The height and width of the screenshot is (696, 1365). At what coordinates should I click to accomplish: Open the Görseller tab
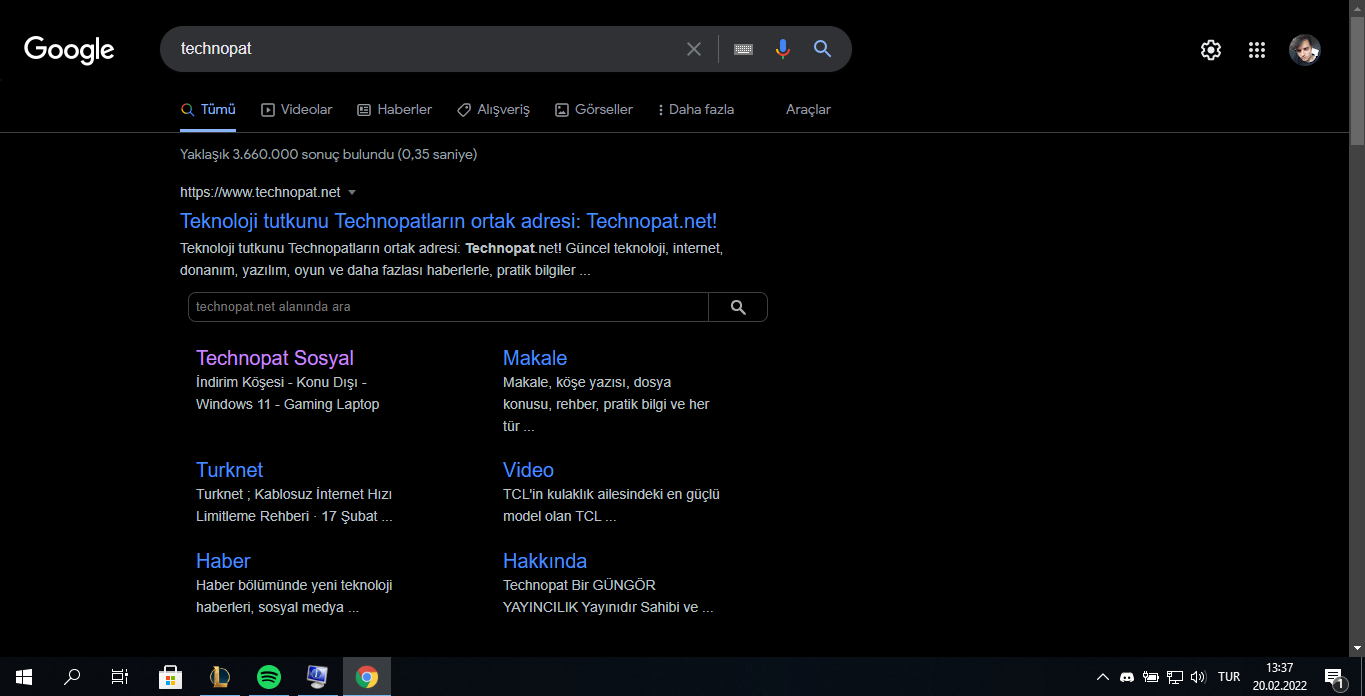click(x=594, y=110)
